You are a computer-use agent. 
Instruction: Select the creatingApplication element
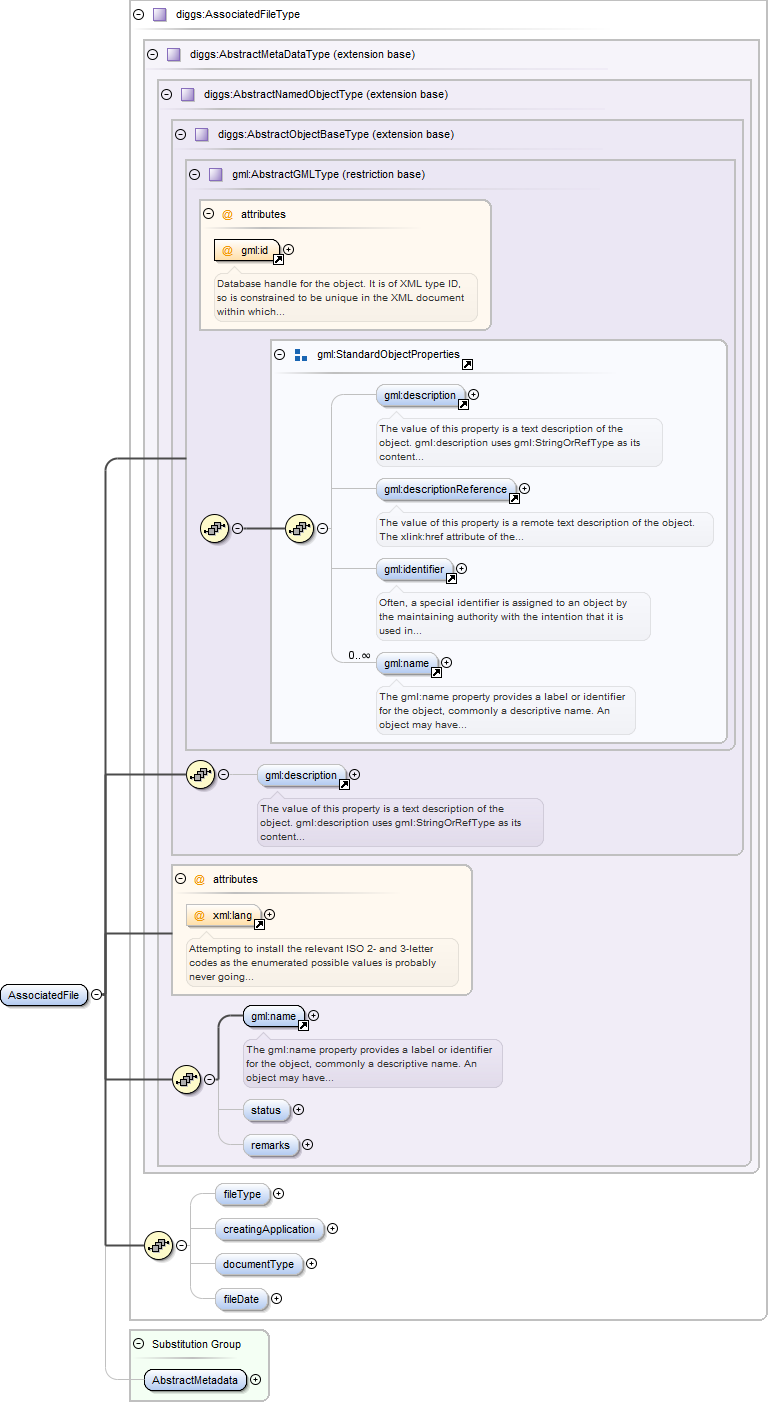pos(268,1229)
